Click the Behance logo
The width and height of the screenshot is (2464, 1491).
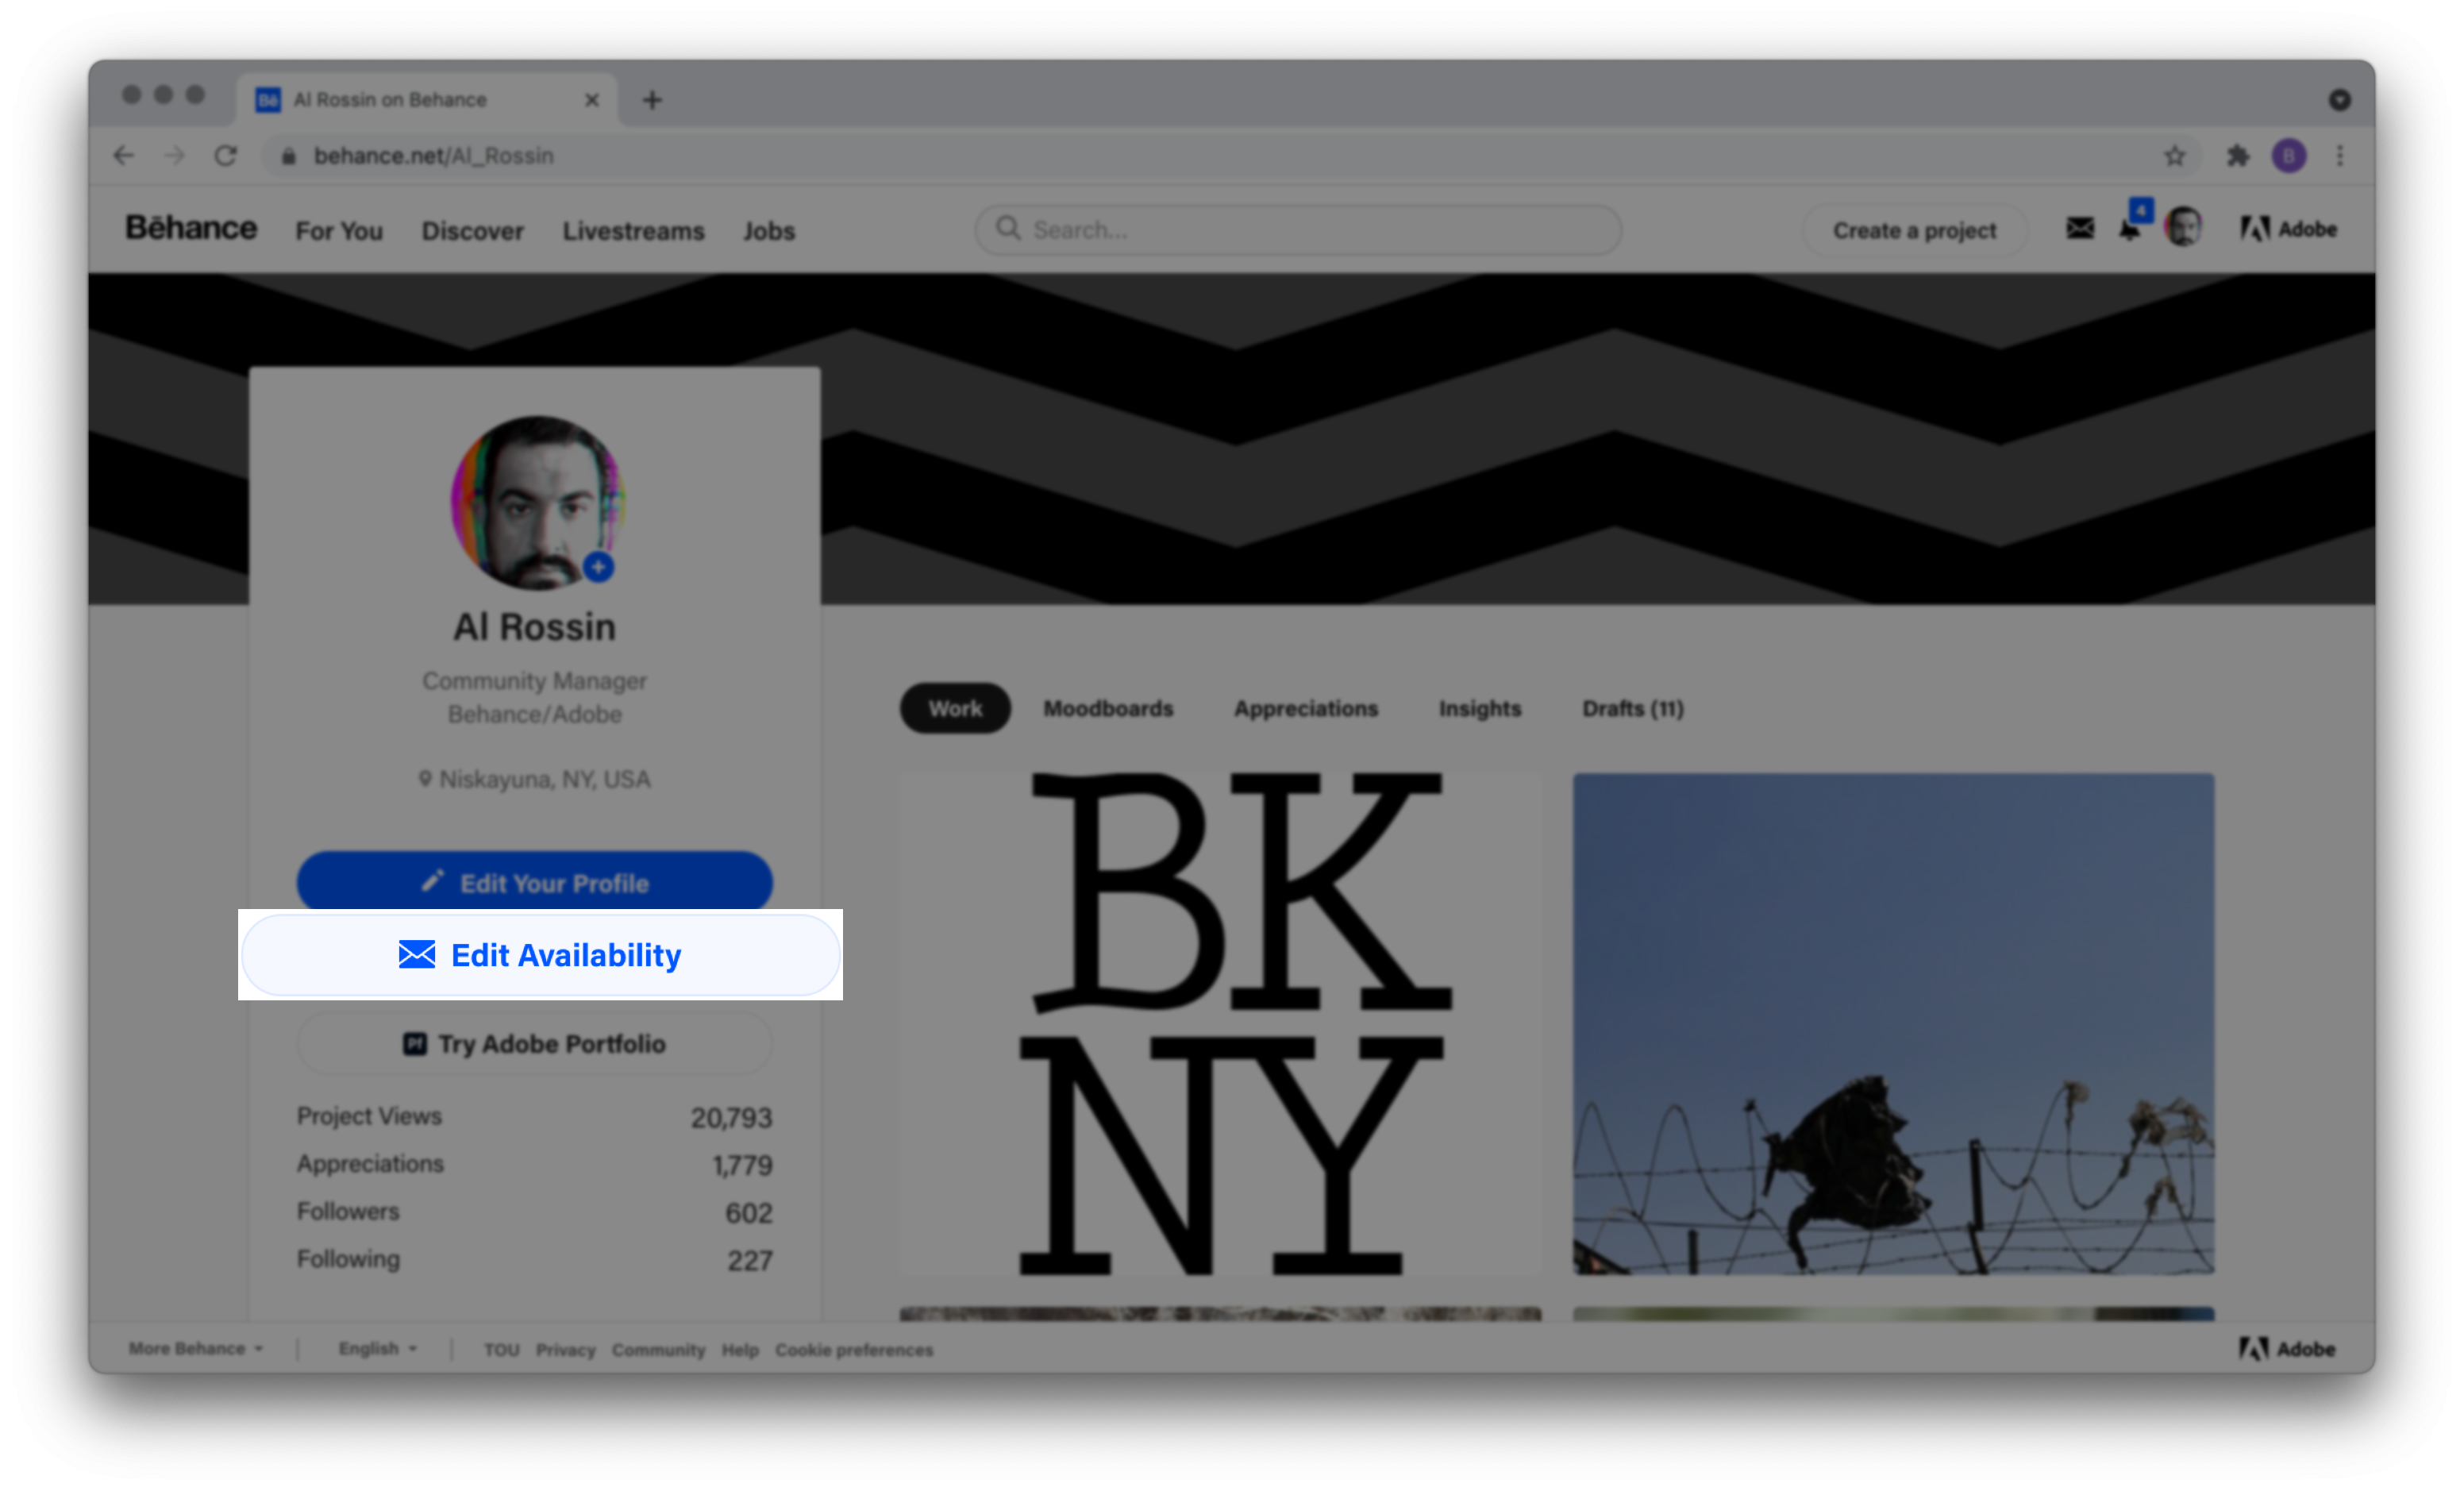coord(191,229)
